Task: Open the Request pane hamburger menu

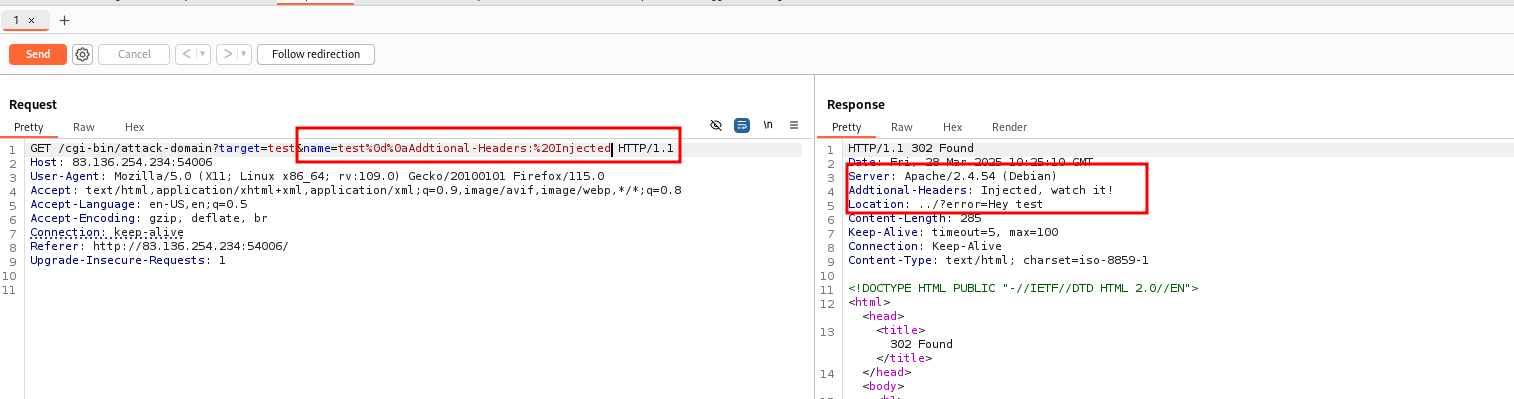Action: tap(794, 125)
